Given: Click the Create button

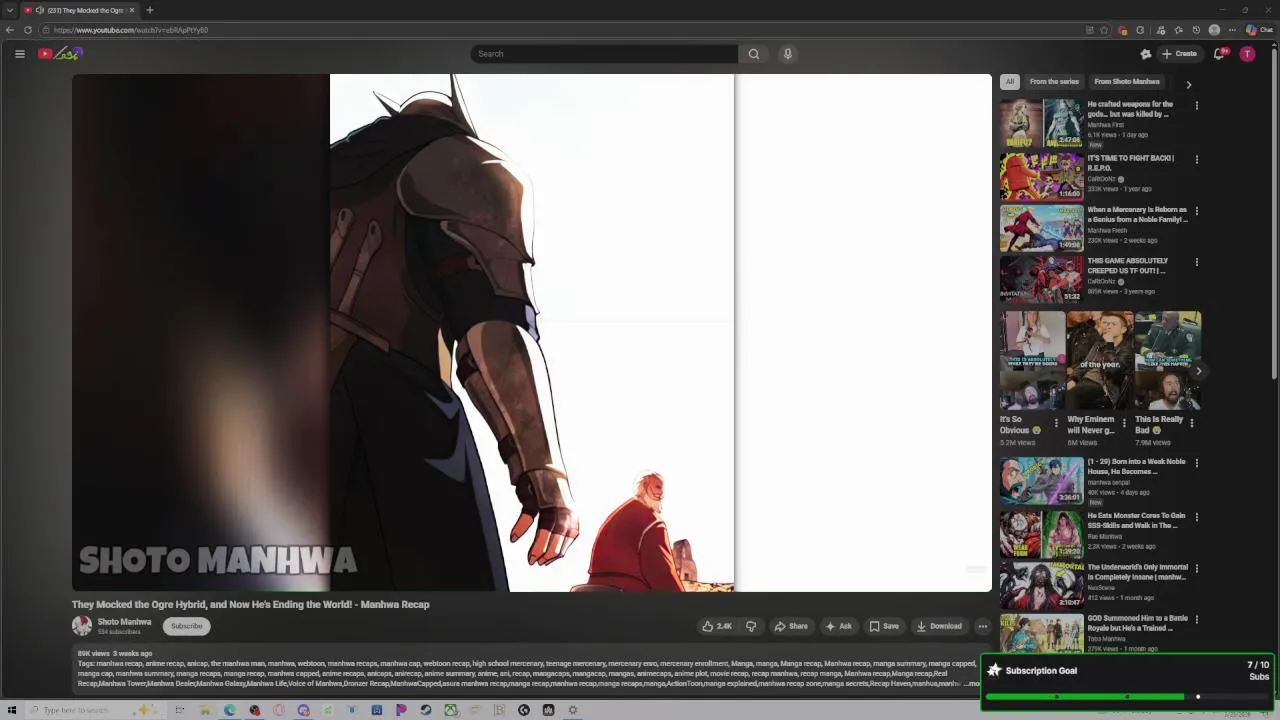Looking at the screenshot, I should (x=1179, y=54).
